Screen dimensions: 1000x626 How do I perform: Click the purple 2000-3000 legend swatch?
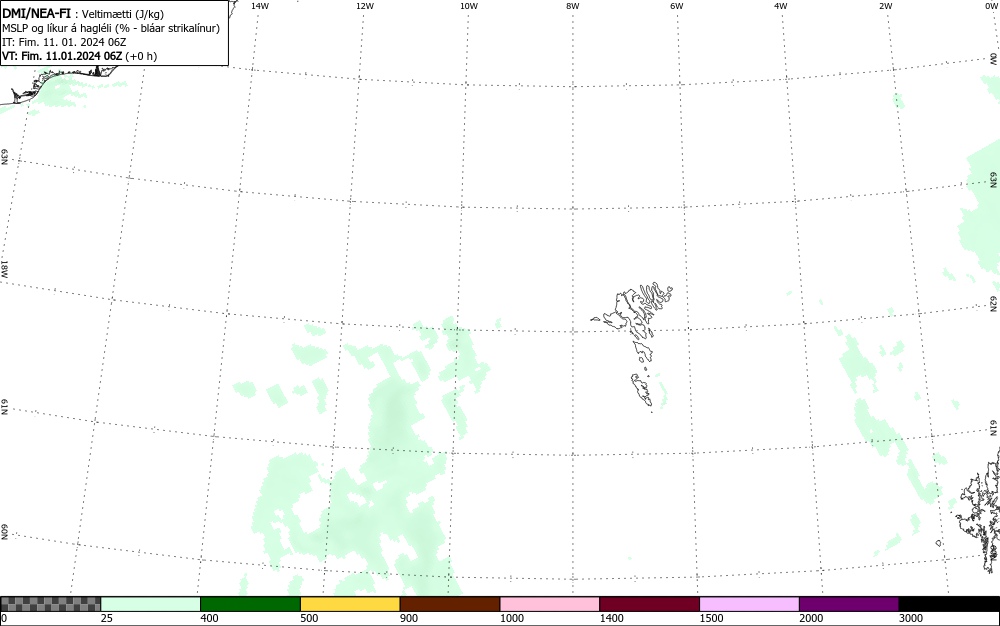click(849, 604)
